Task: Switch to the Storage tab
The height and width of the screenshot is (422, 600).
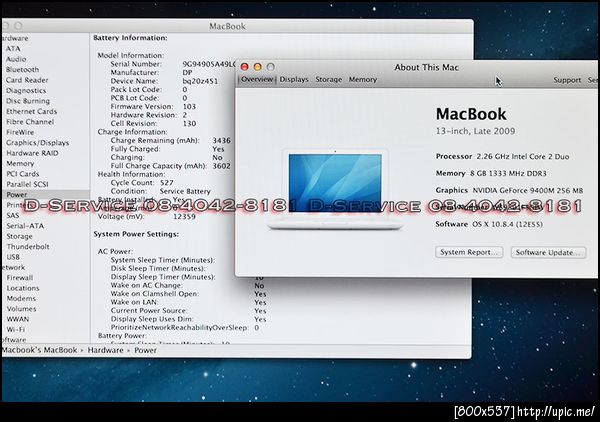Action: 328,79
